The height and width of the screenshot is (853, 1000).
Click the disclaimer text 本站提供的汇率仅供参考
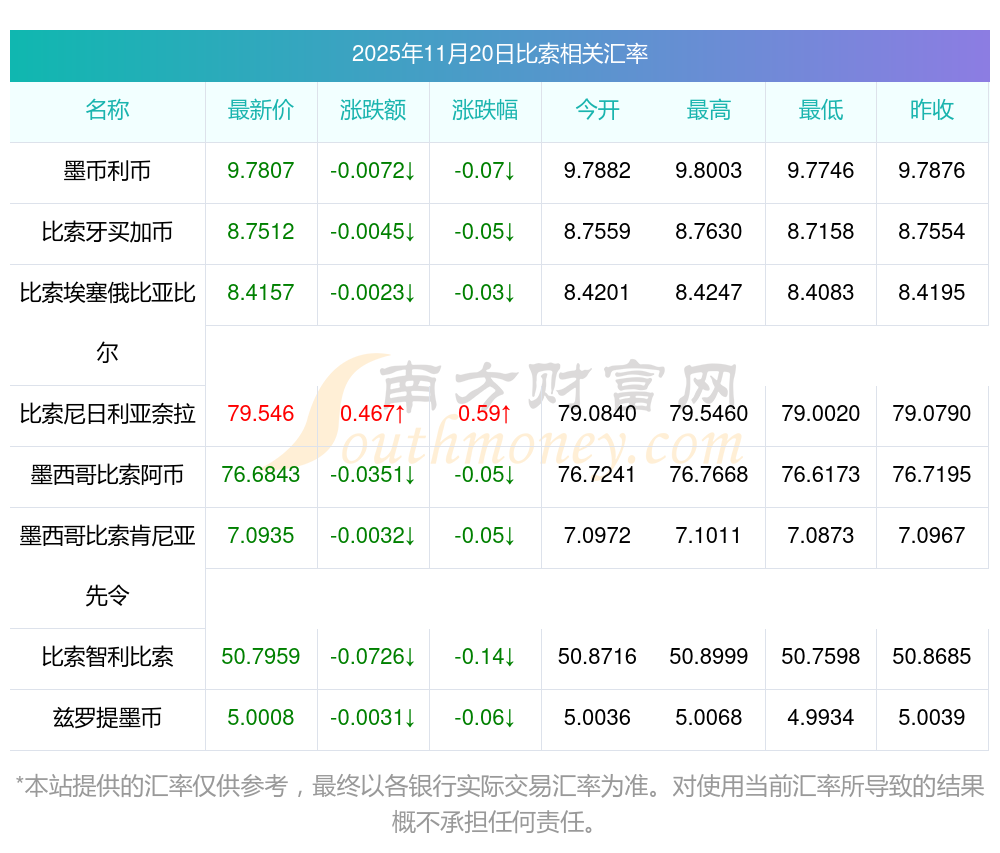[156, 786]
